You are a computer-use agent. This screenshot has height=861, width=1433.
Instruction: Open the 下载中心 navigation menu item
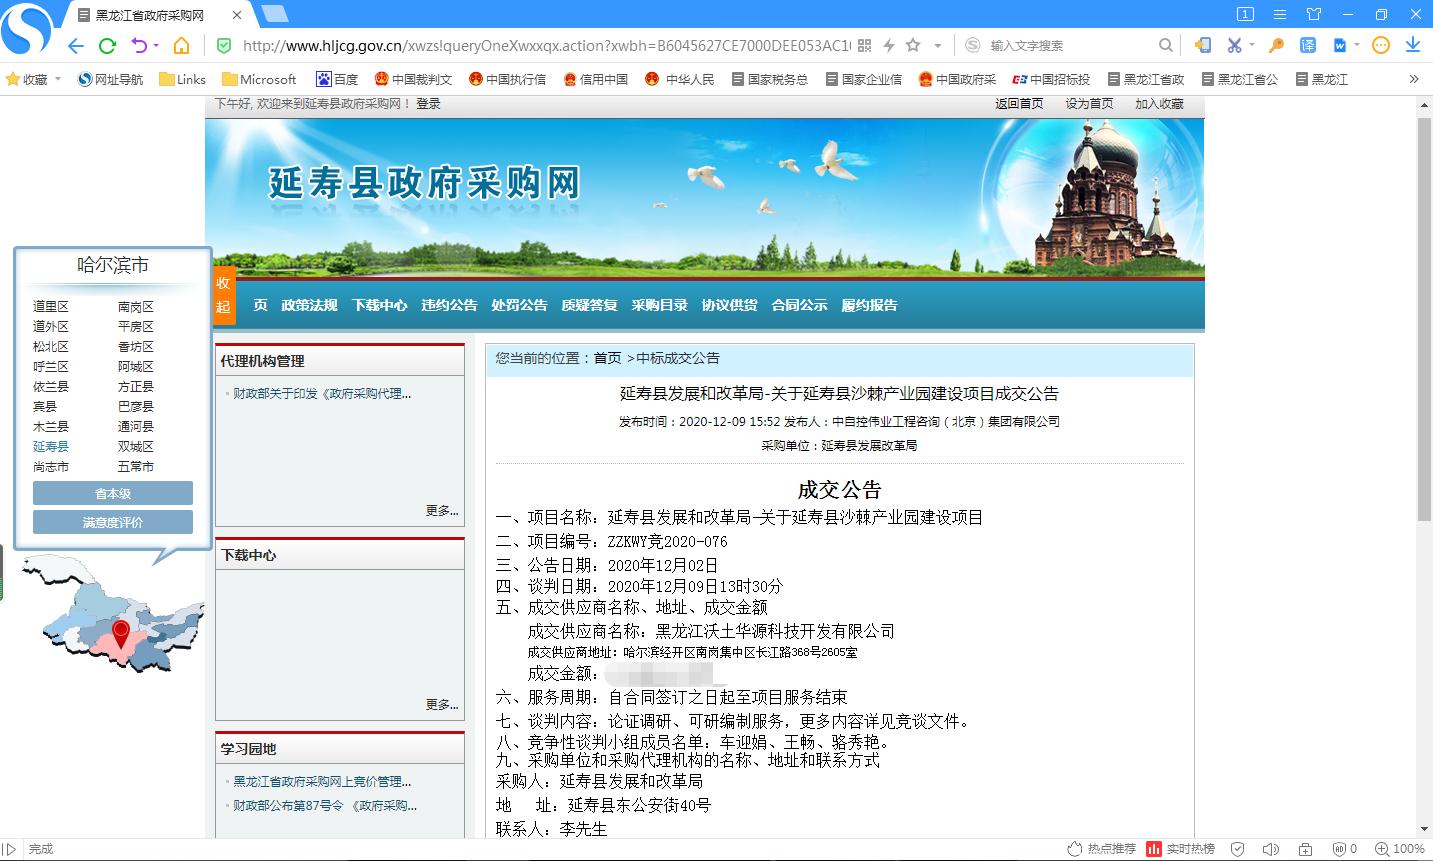tap(379, 305)
